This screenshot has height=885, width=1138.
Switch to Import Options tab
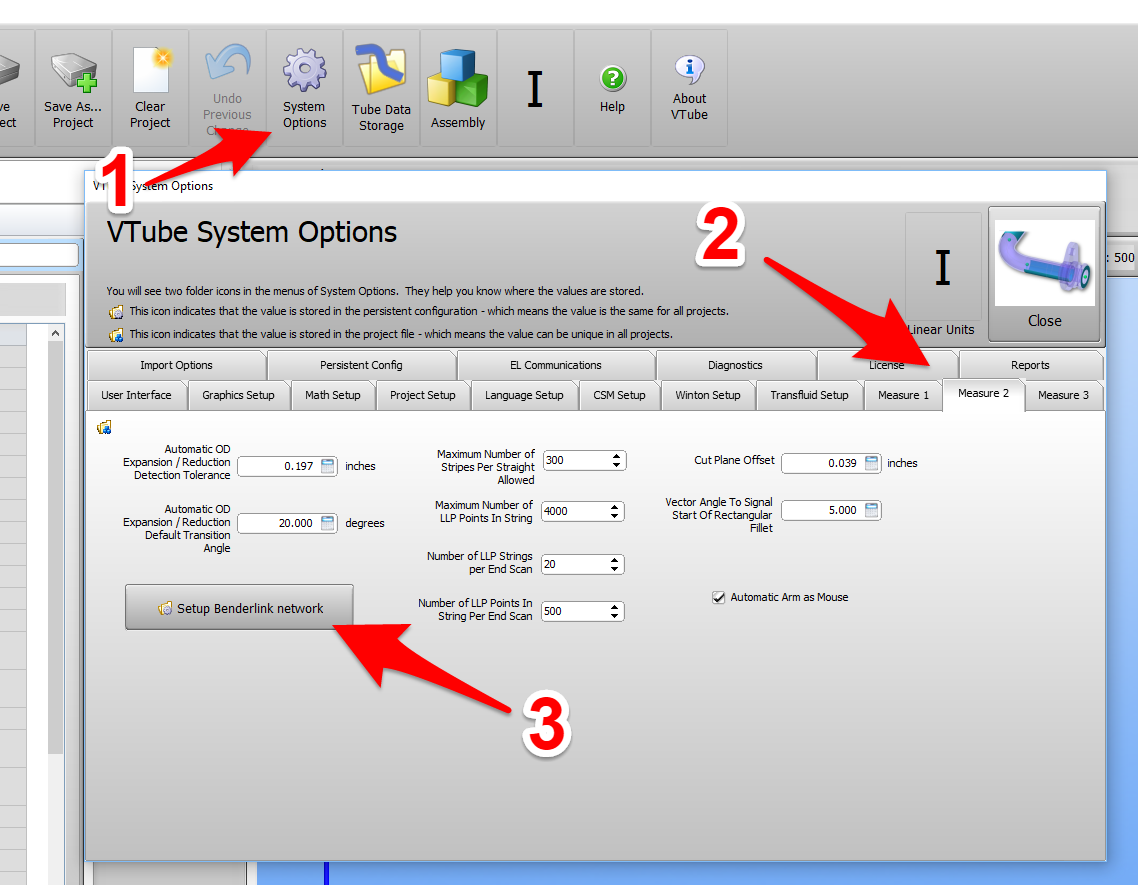pos(176,365)
